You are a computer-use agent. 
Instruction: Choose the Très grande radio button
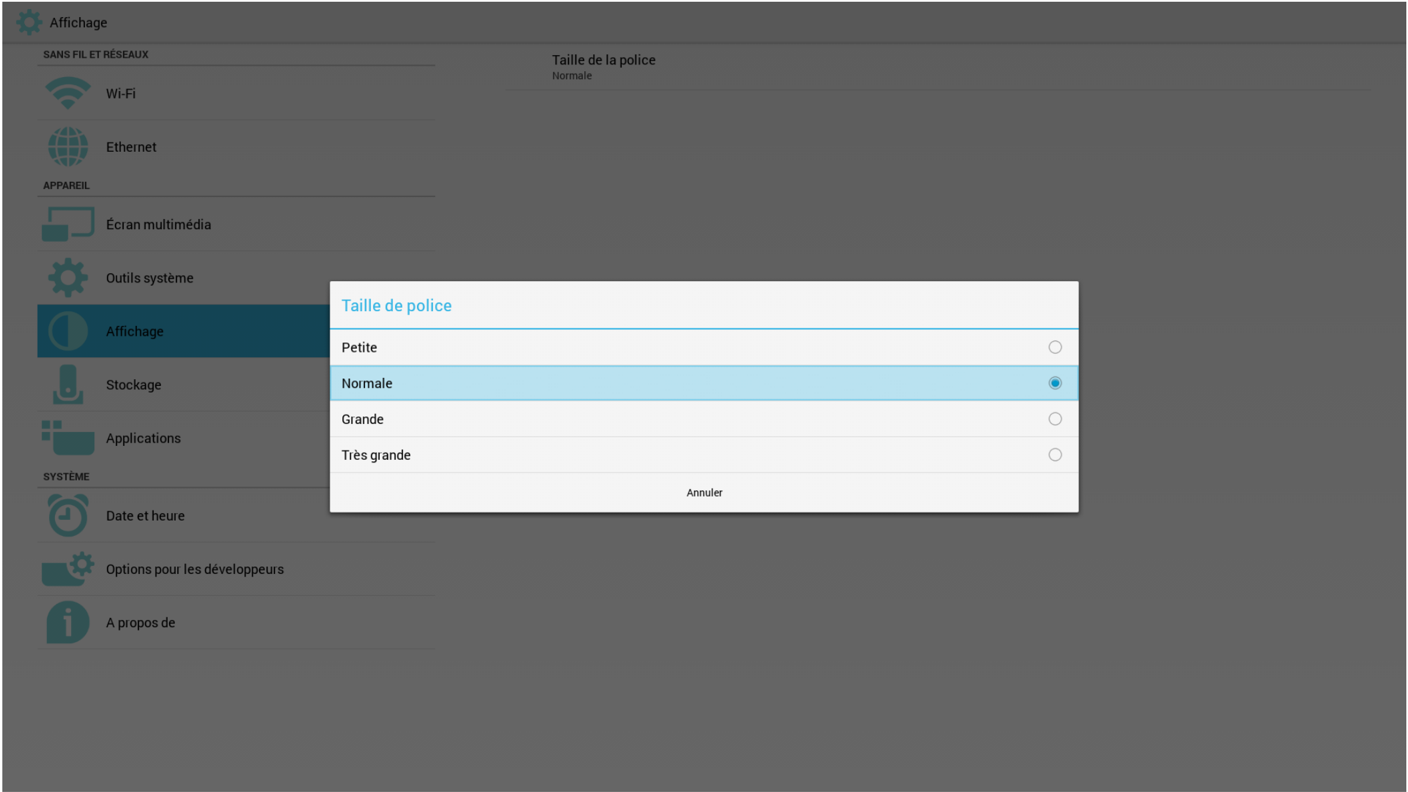pyautogui.click(x=1055, y=455)
